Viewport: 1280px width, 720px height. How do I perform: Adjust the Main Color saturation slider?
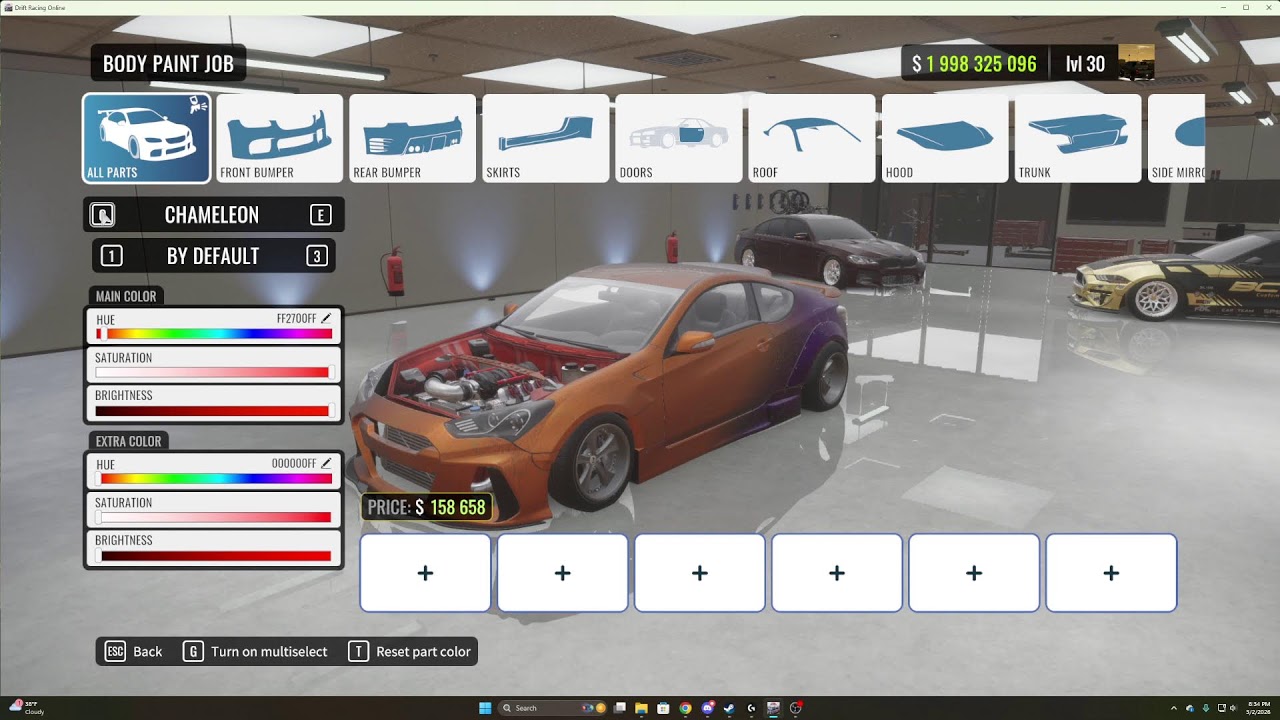pyautogui.click(x=214, y=372)
